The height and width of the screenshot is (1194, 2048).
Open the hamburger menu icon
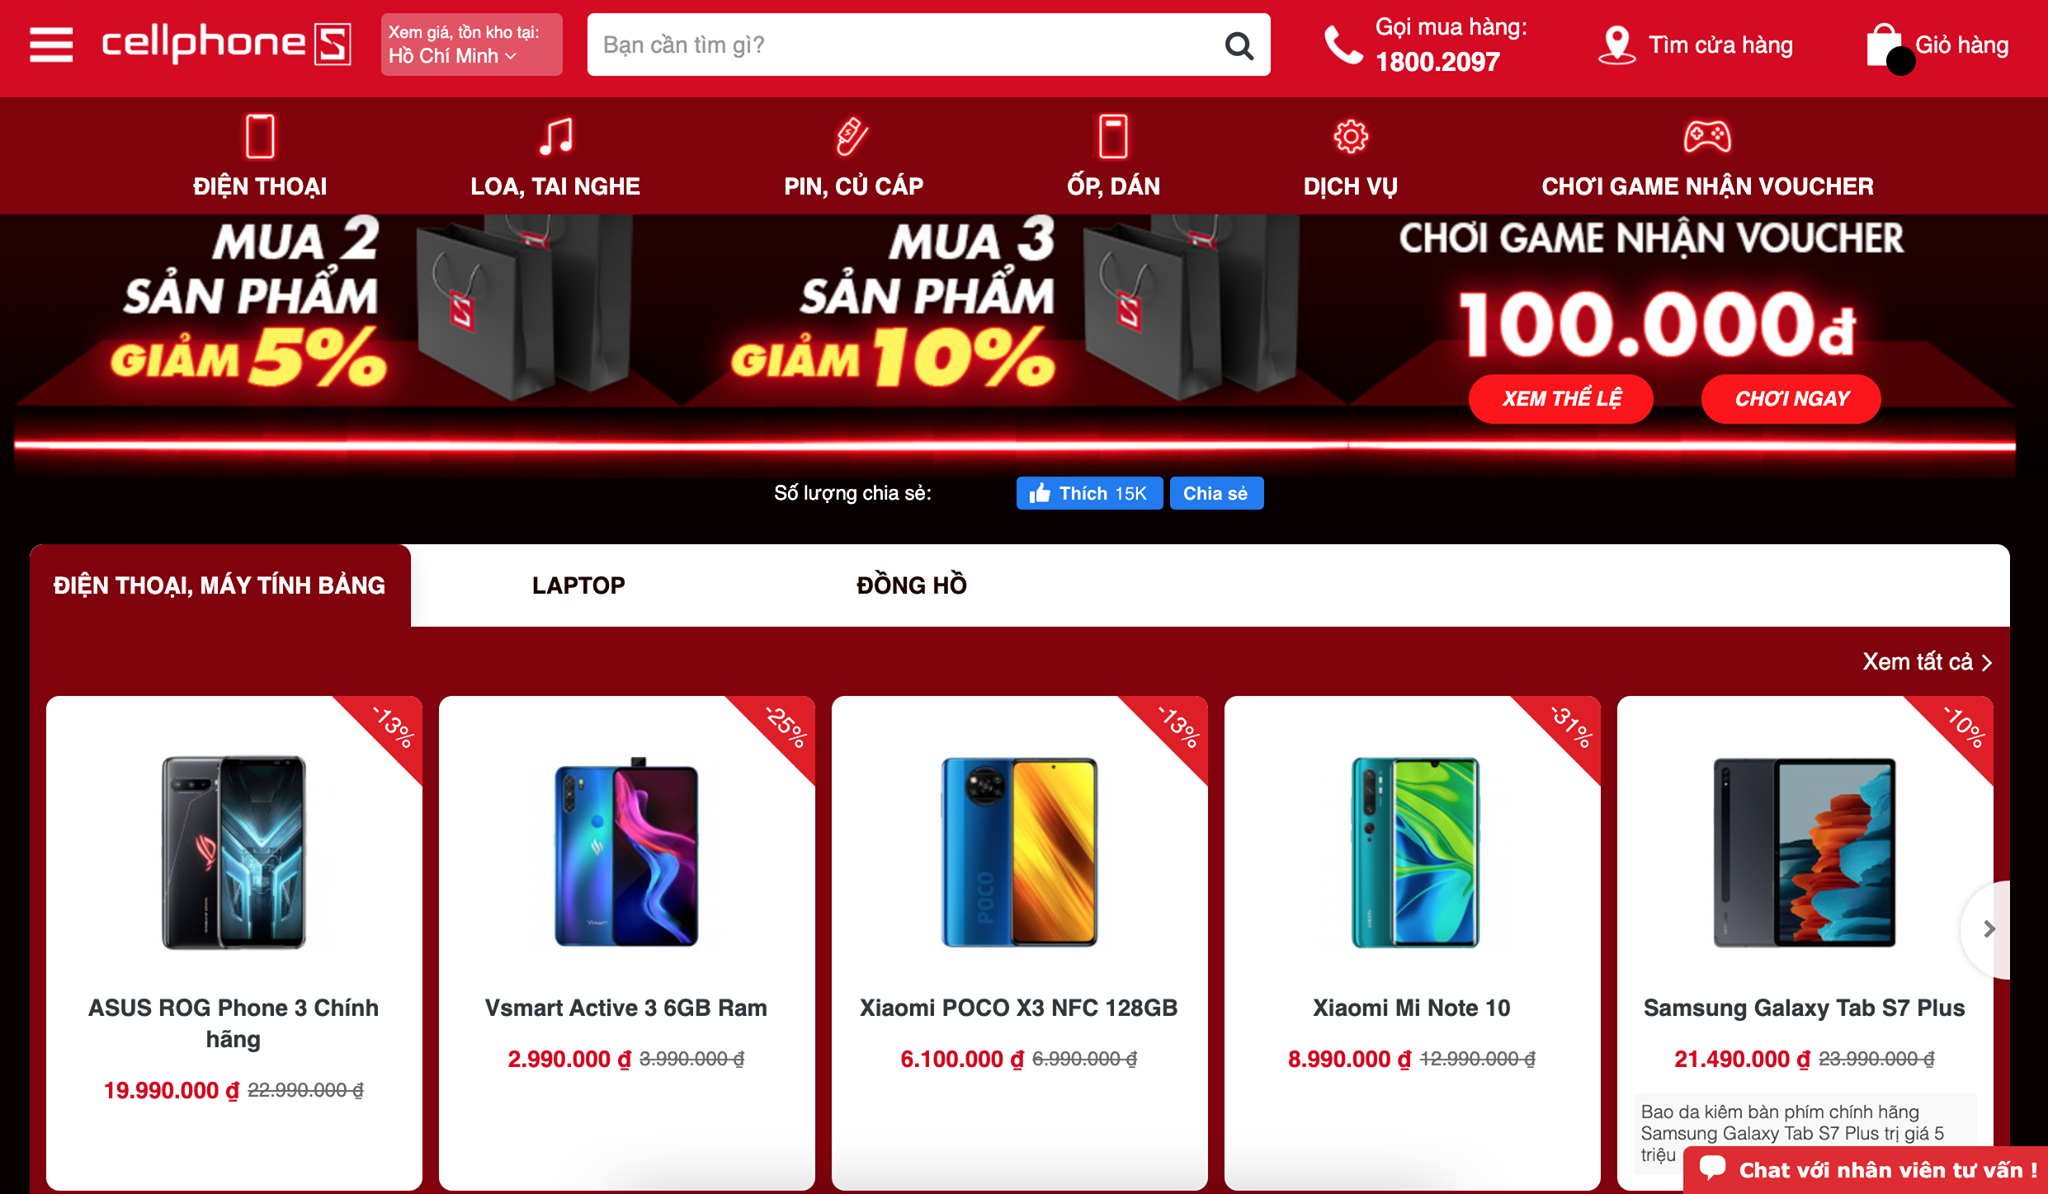[x=51, y=45]
